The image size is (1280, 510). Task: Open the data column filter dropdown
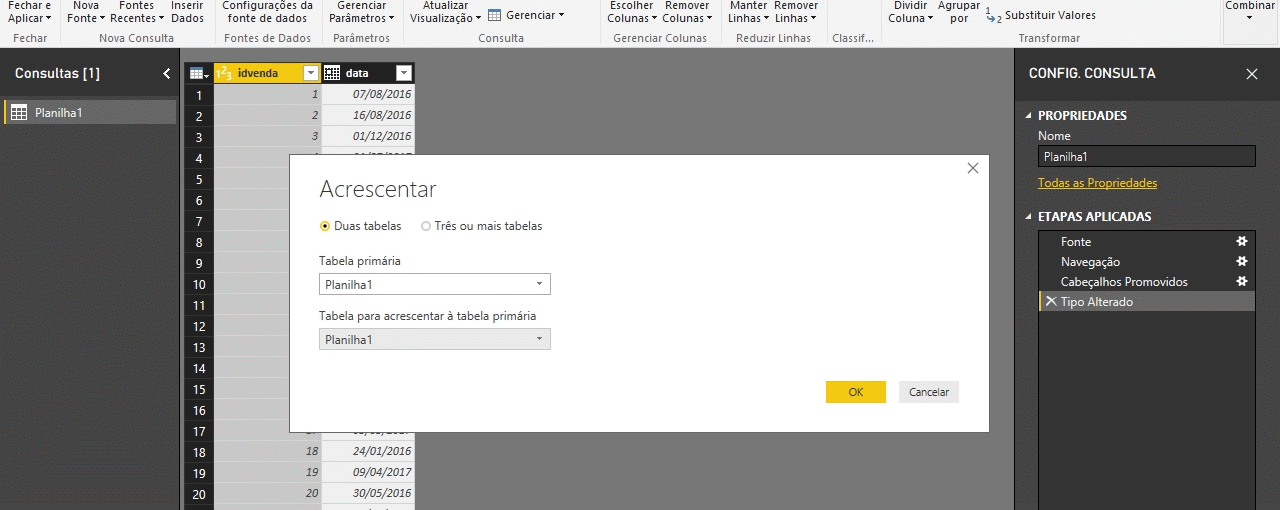[x=404, y=73]
